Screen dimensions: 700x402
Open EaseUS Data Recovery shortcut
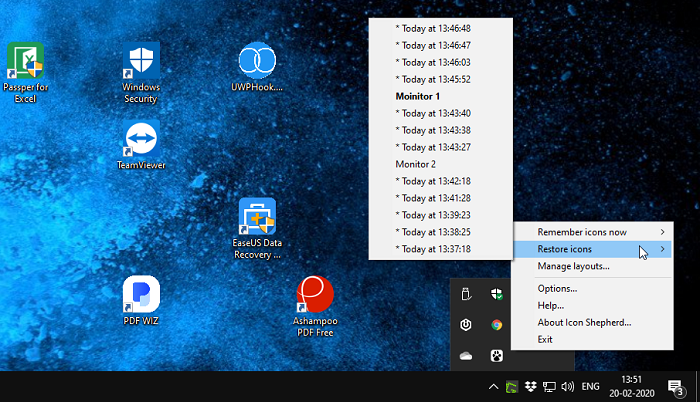pyautogui.click(x=257, y=216)
